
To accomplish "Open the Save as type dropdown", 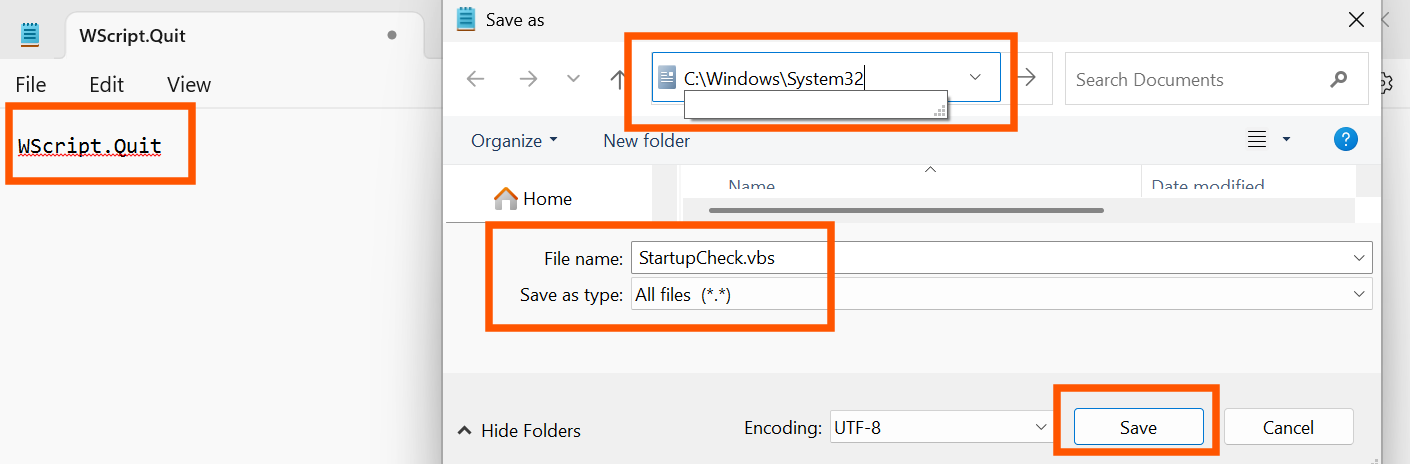I will (1358, 294).
